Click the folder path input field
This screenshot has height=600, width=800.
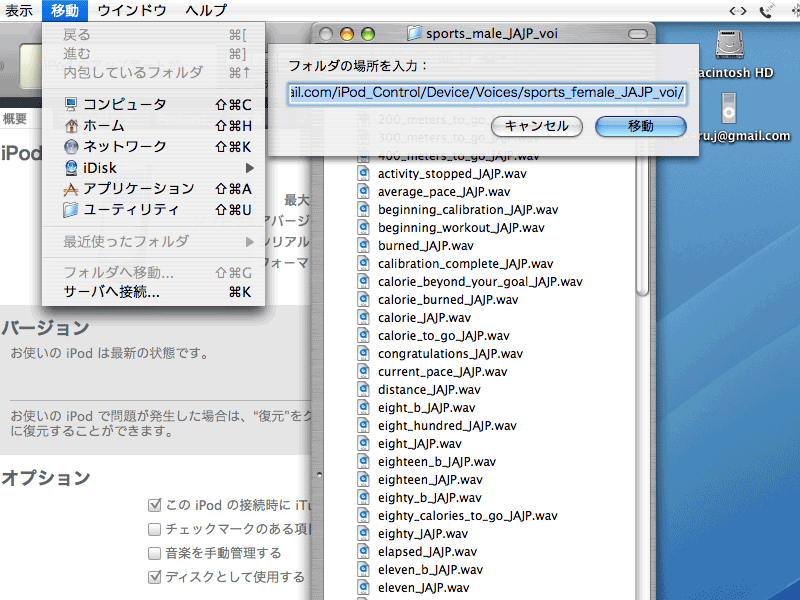[487, 93]
